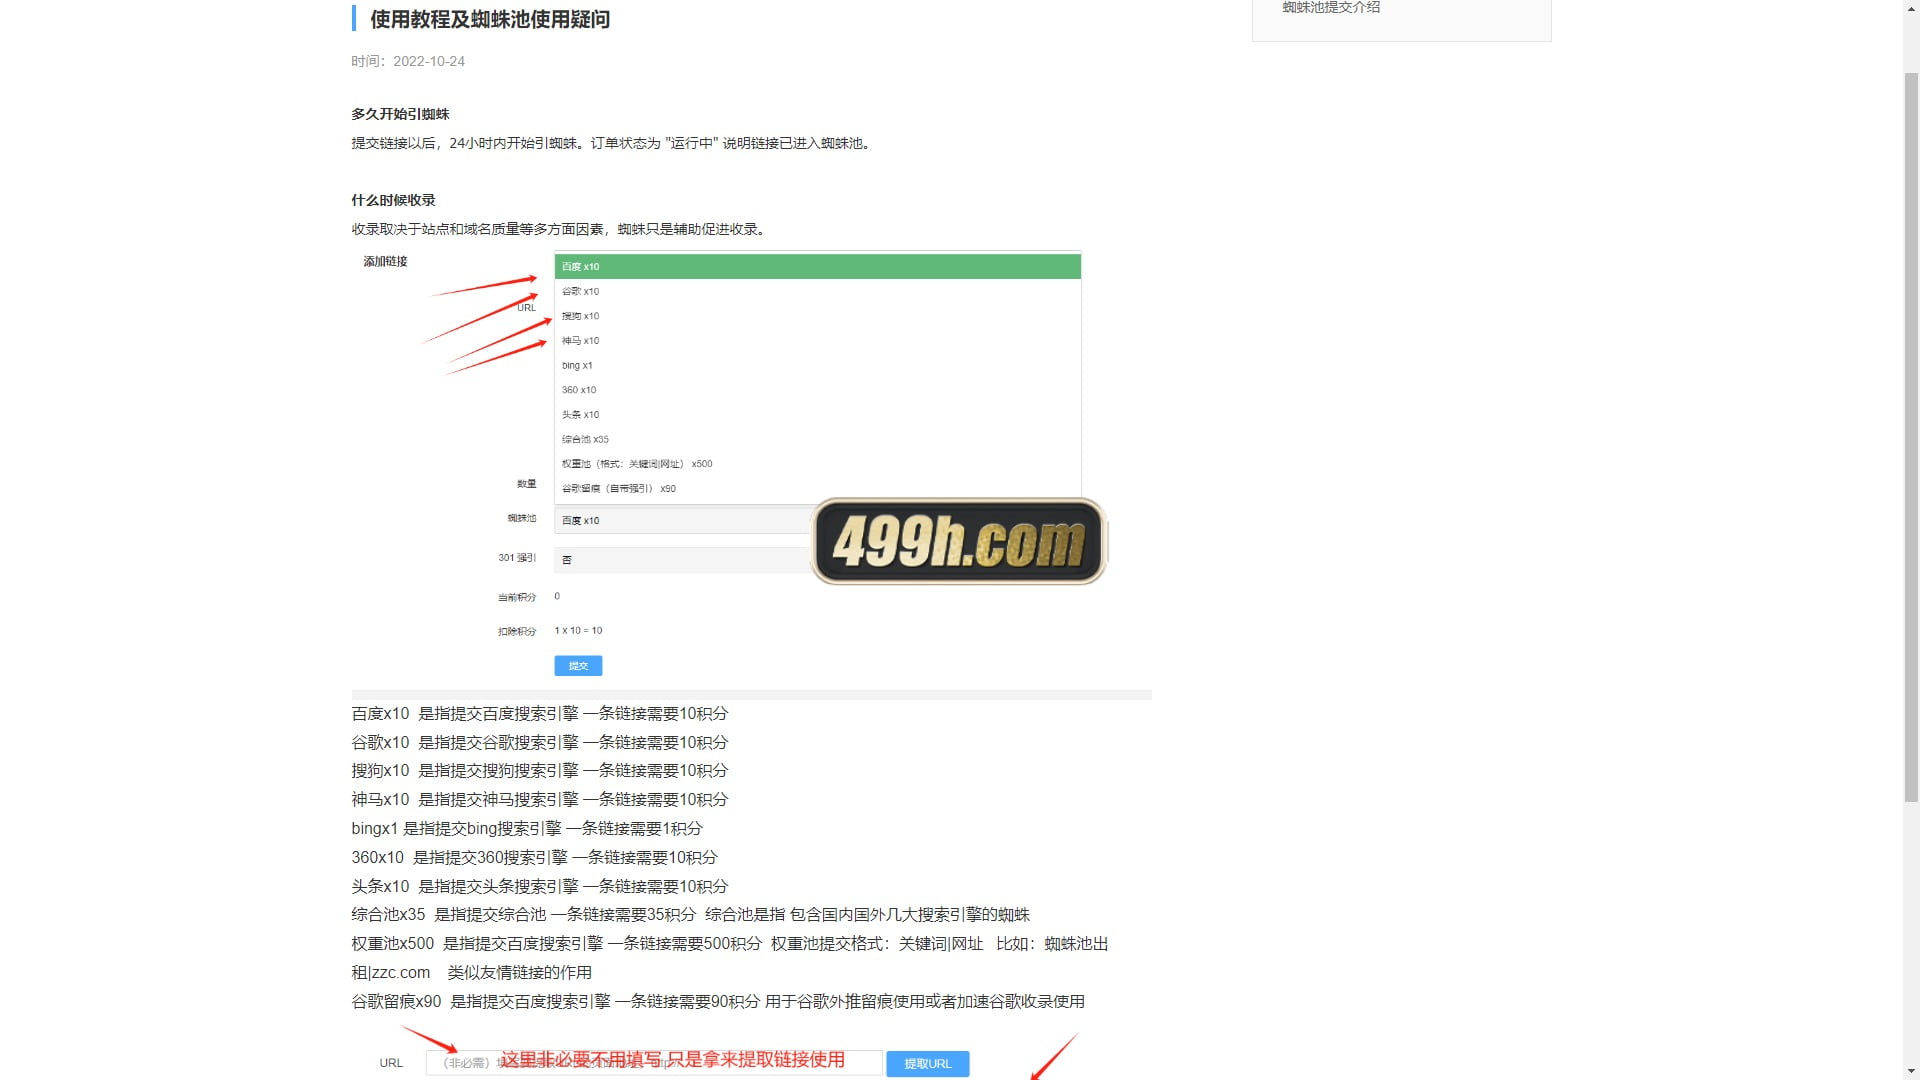
Task: Select the 综合池 x35 option in the list
Action: click(817, 440)
